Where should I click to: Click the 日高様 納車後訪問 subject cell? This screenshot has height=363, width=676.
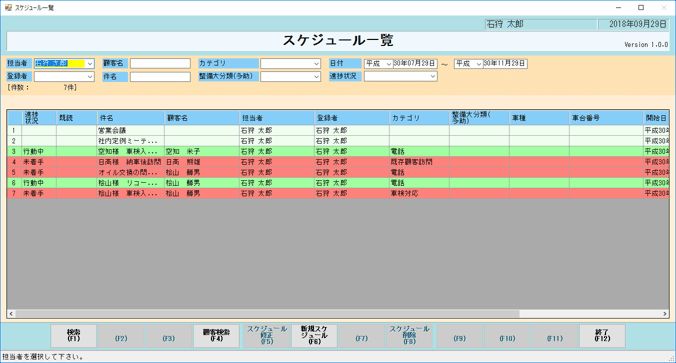tap(130, 162)
